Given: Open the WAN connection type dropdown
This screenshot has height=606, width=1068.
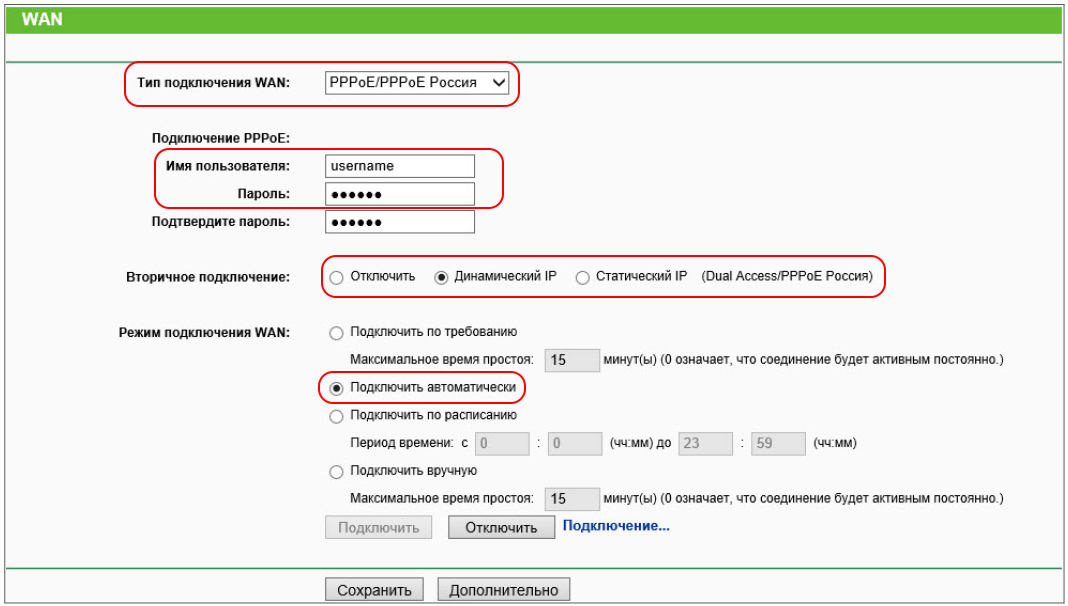Looking at the screenshot, I should [417, 83].
